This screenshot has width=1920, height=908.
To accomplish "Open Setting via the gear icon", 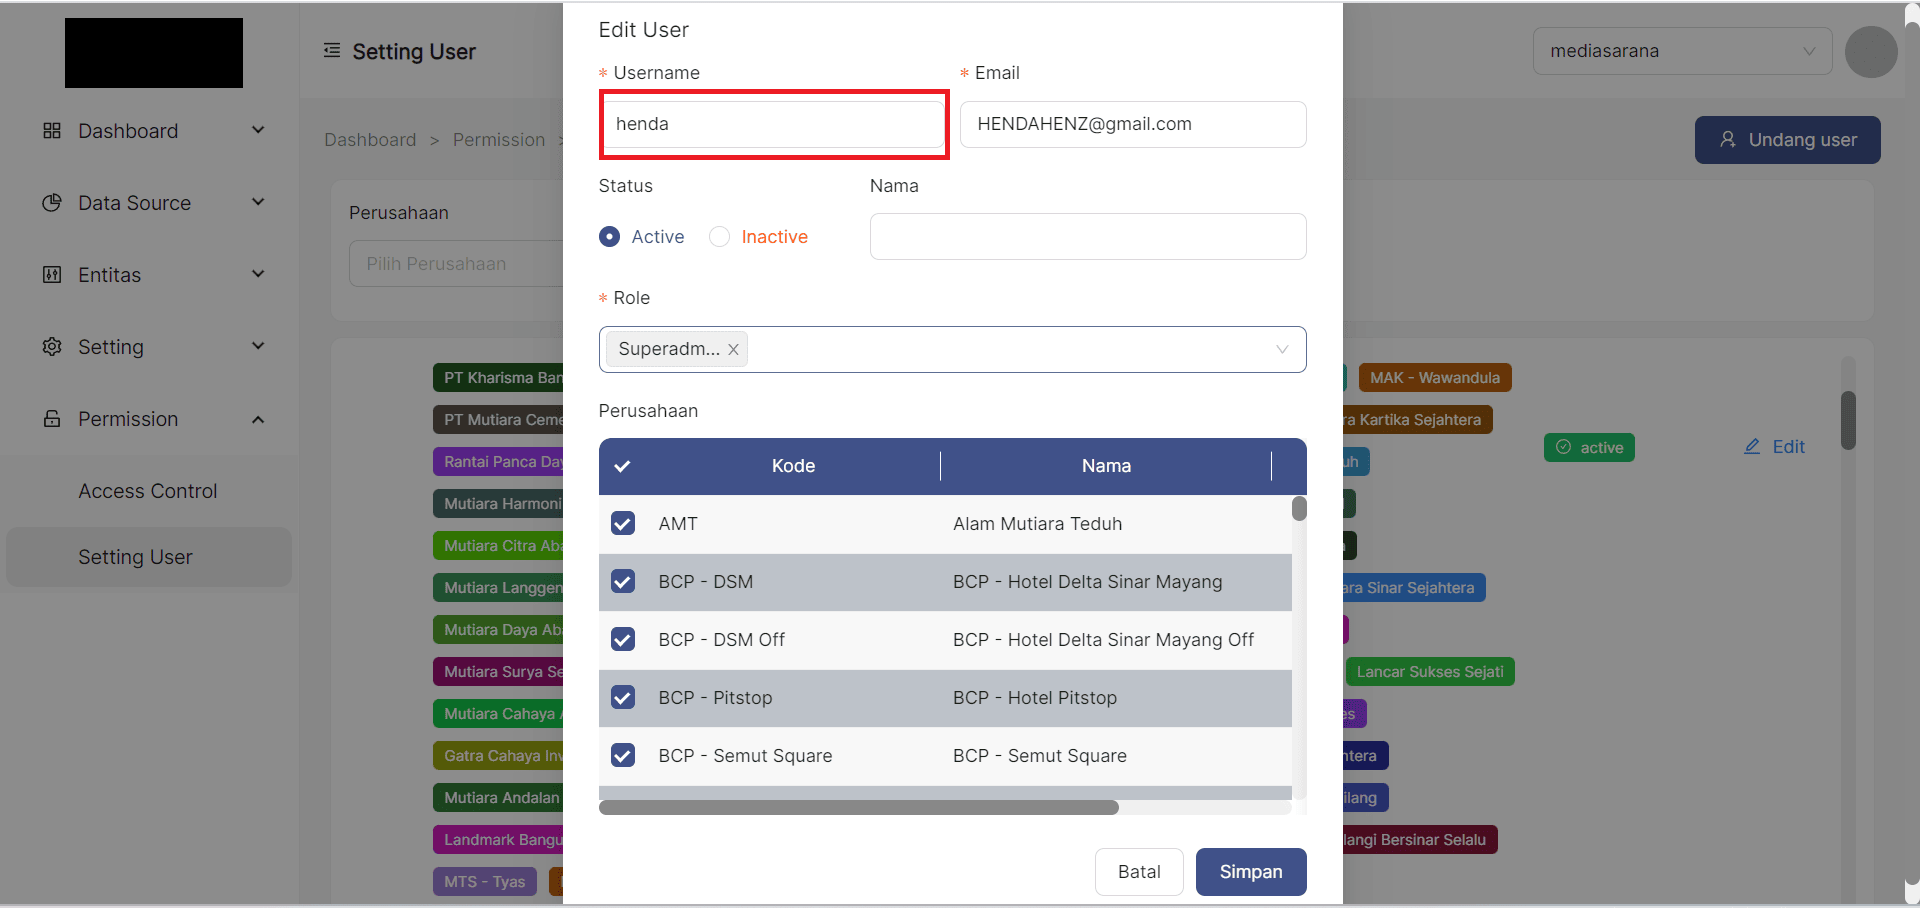I will pos(51,346).
